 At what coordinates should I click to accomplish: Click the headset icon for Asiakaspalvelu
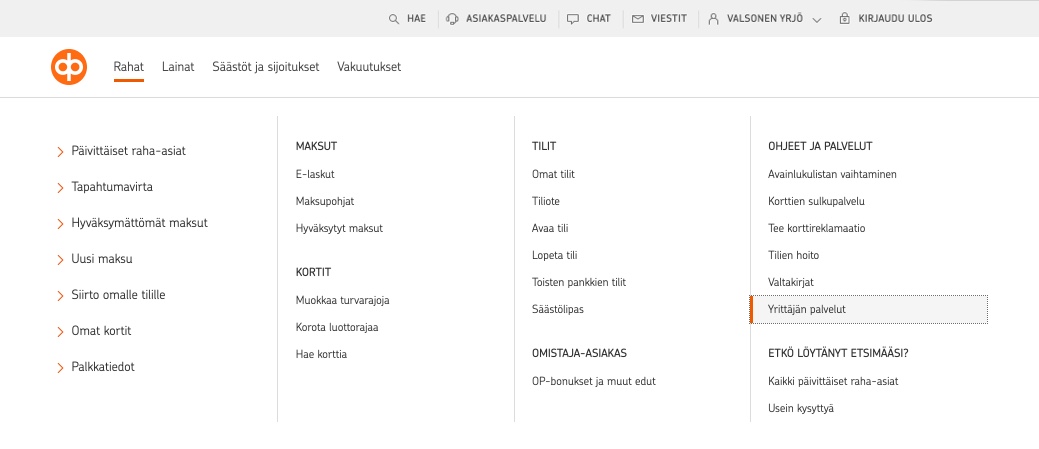pyautogui.click(x=453, y=19)
